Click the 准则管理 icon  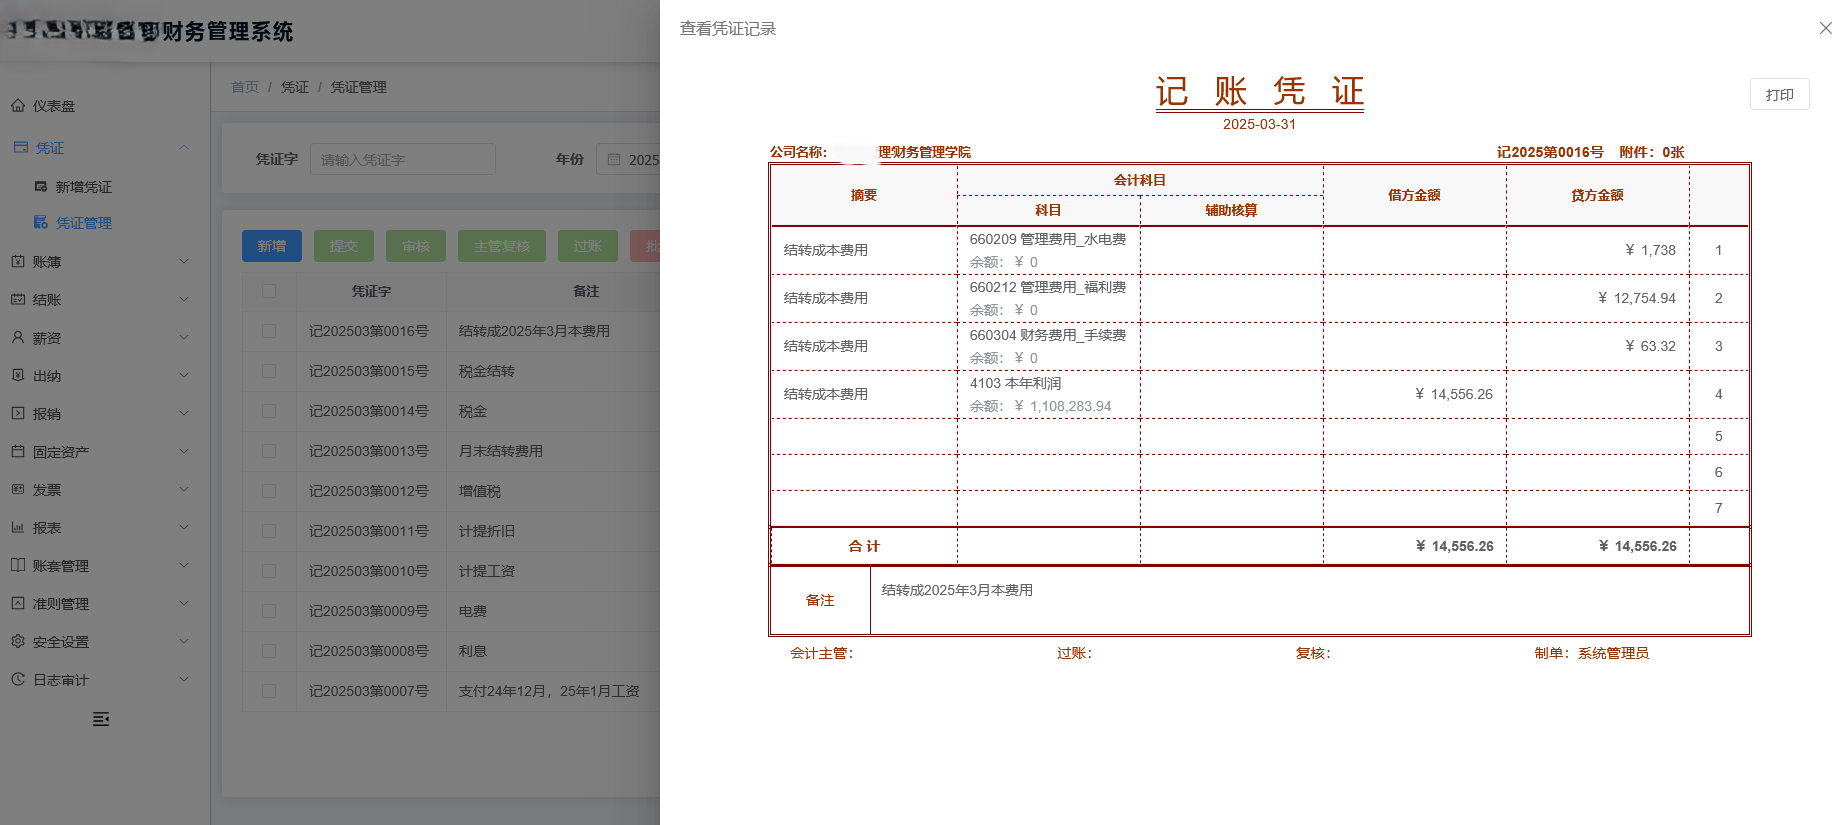[x=18, y=603]
